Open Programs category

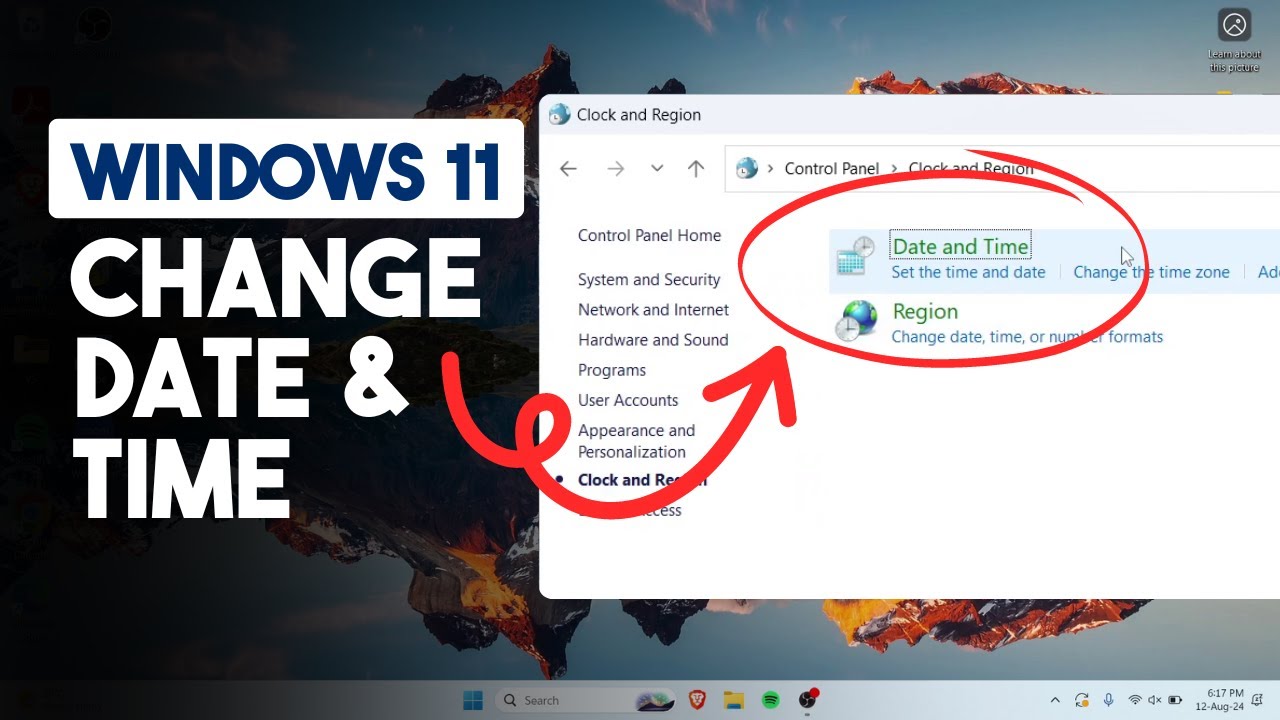click(612, 370)
